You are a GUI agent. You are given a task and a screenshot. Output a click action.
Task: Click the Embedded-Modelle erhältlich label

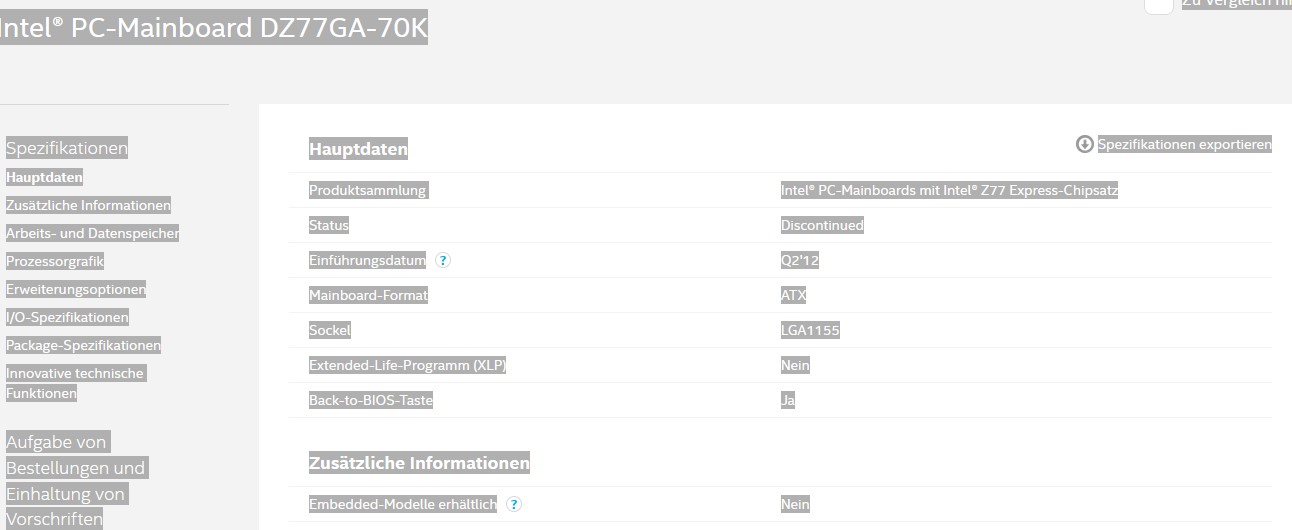pyautogui.click(x=403, y=504)
